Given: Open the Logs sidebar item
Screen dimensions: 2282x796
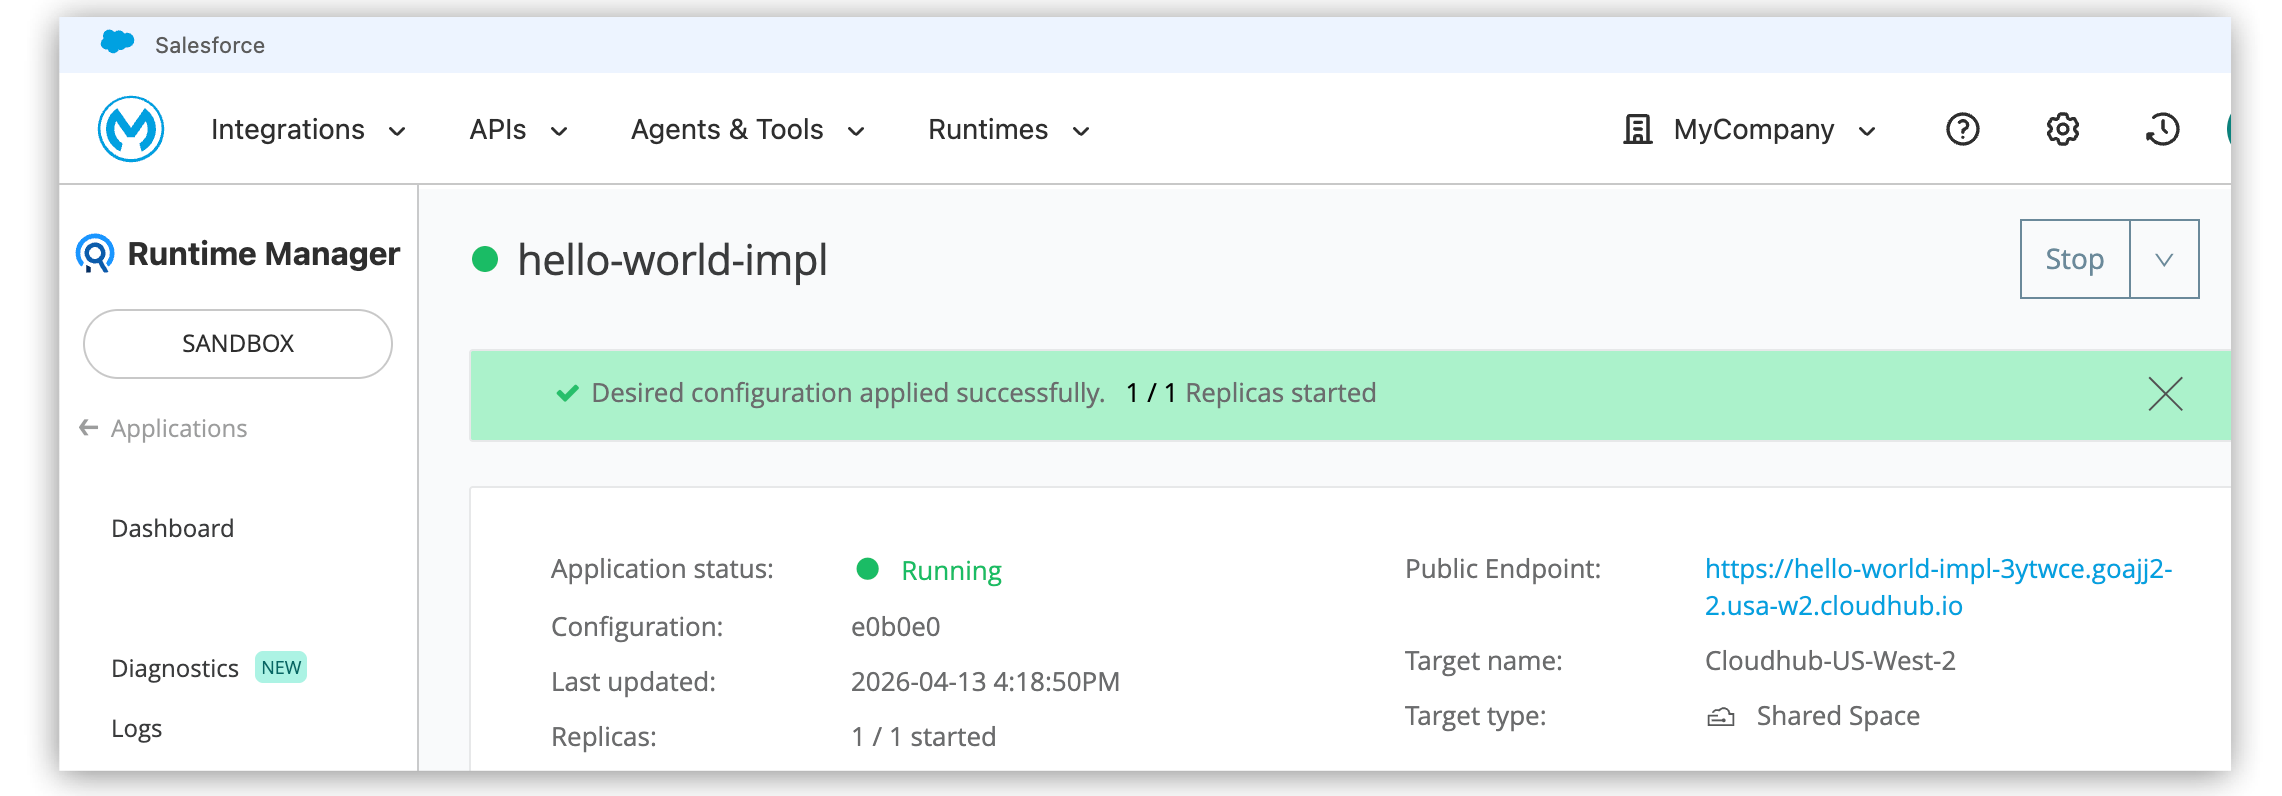Looking at the screenshot, I should (137, 729).
